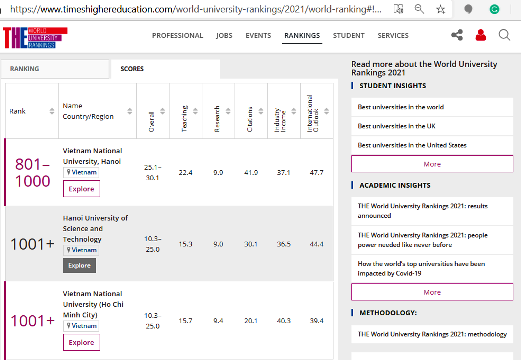Click the browser address bar URL
The image size is (521, 360).
pos(196,9)
